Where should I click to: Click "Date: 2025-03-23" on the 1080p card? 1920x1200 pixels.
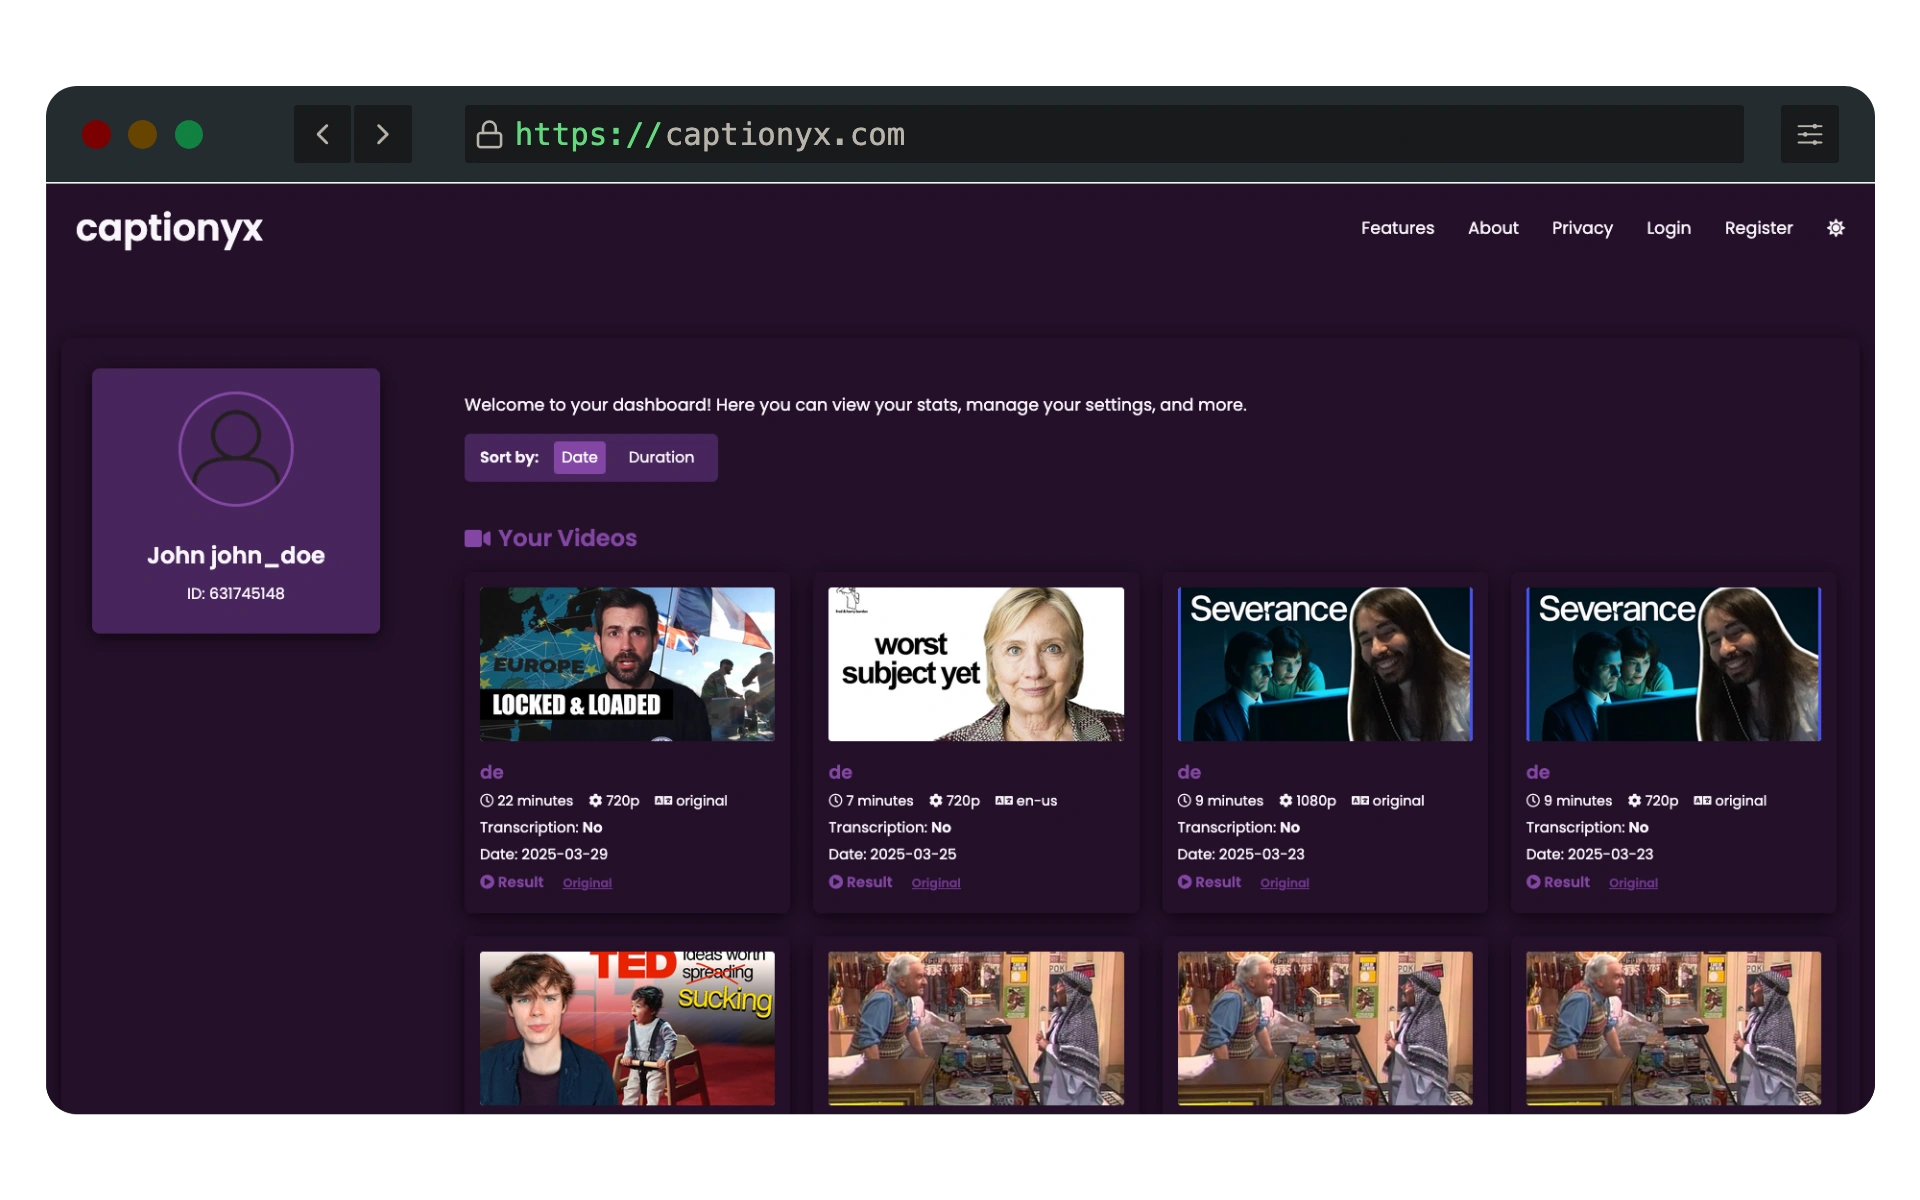coord(1241,854)
